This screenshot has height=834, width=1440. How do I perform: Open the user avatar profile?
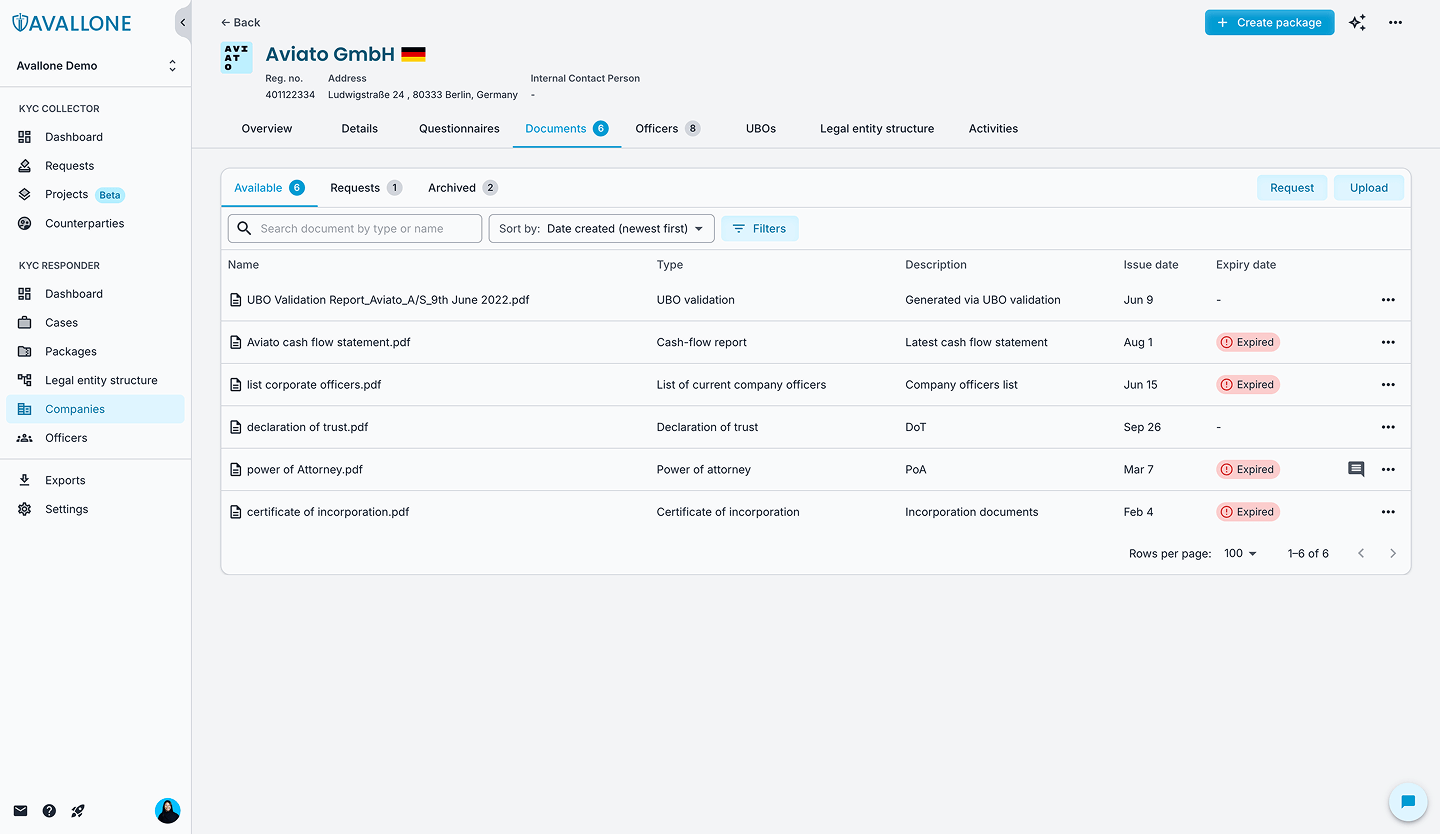tap(168, 811)
